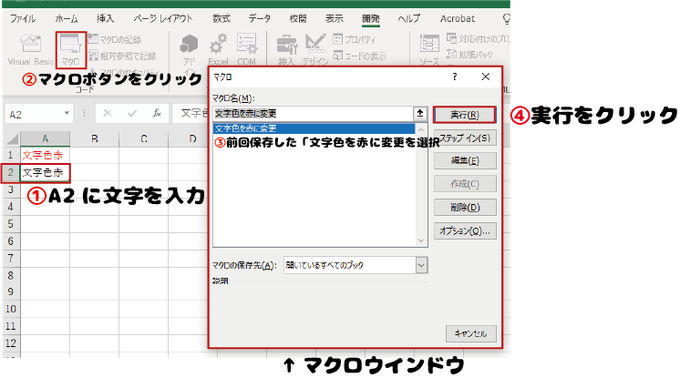
Task: Switch to the データ tab
Action: tap(259, 19)
